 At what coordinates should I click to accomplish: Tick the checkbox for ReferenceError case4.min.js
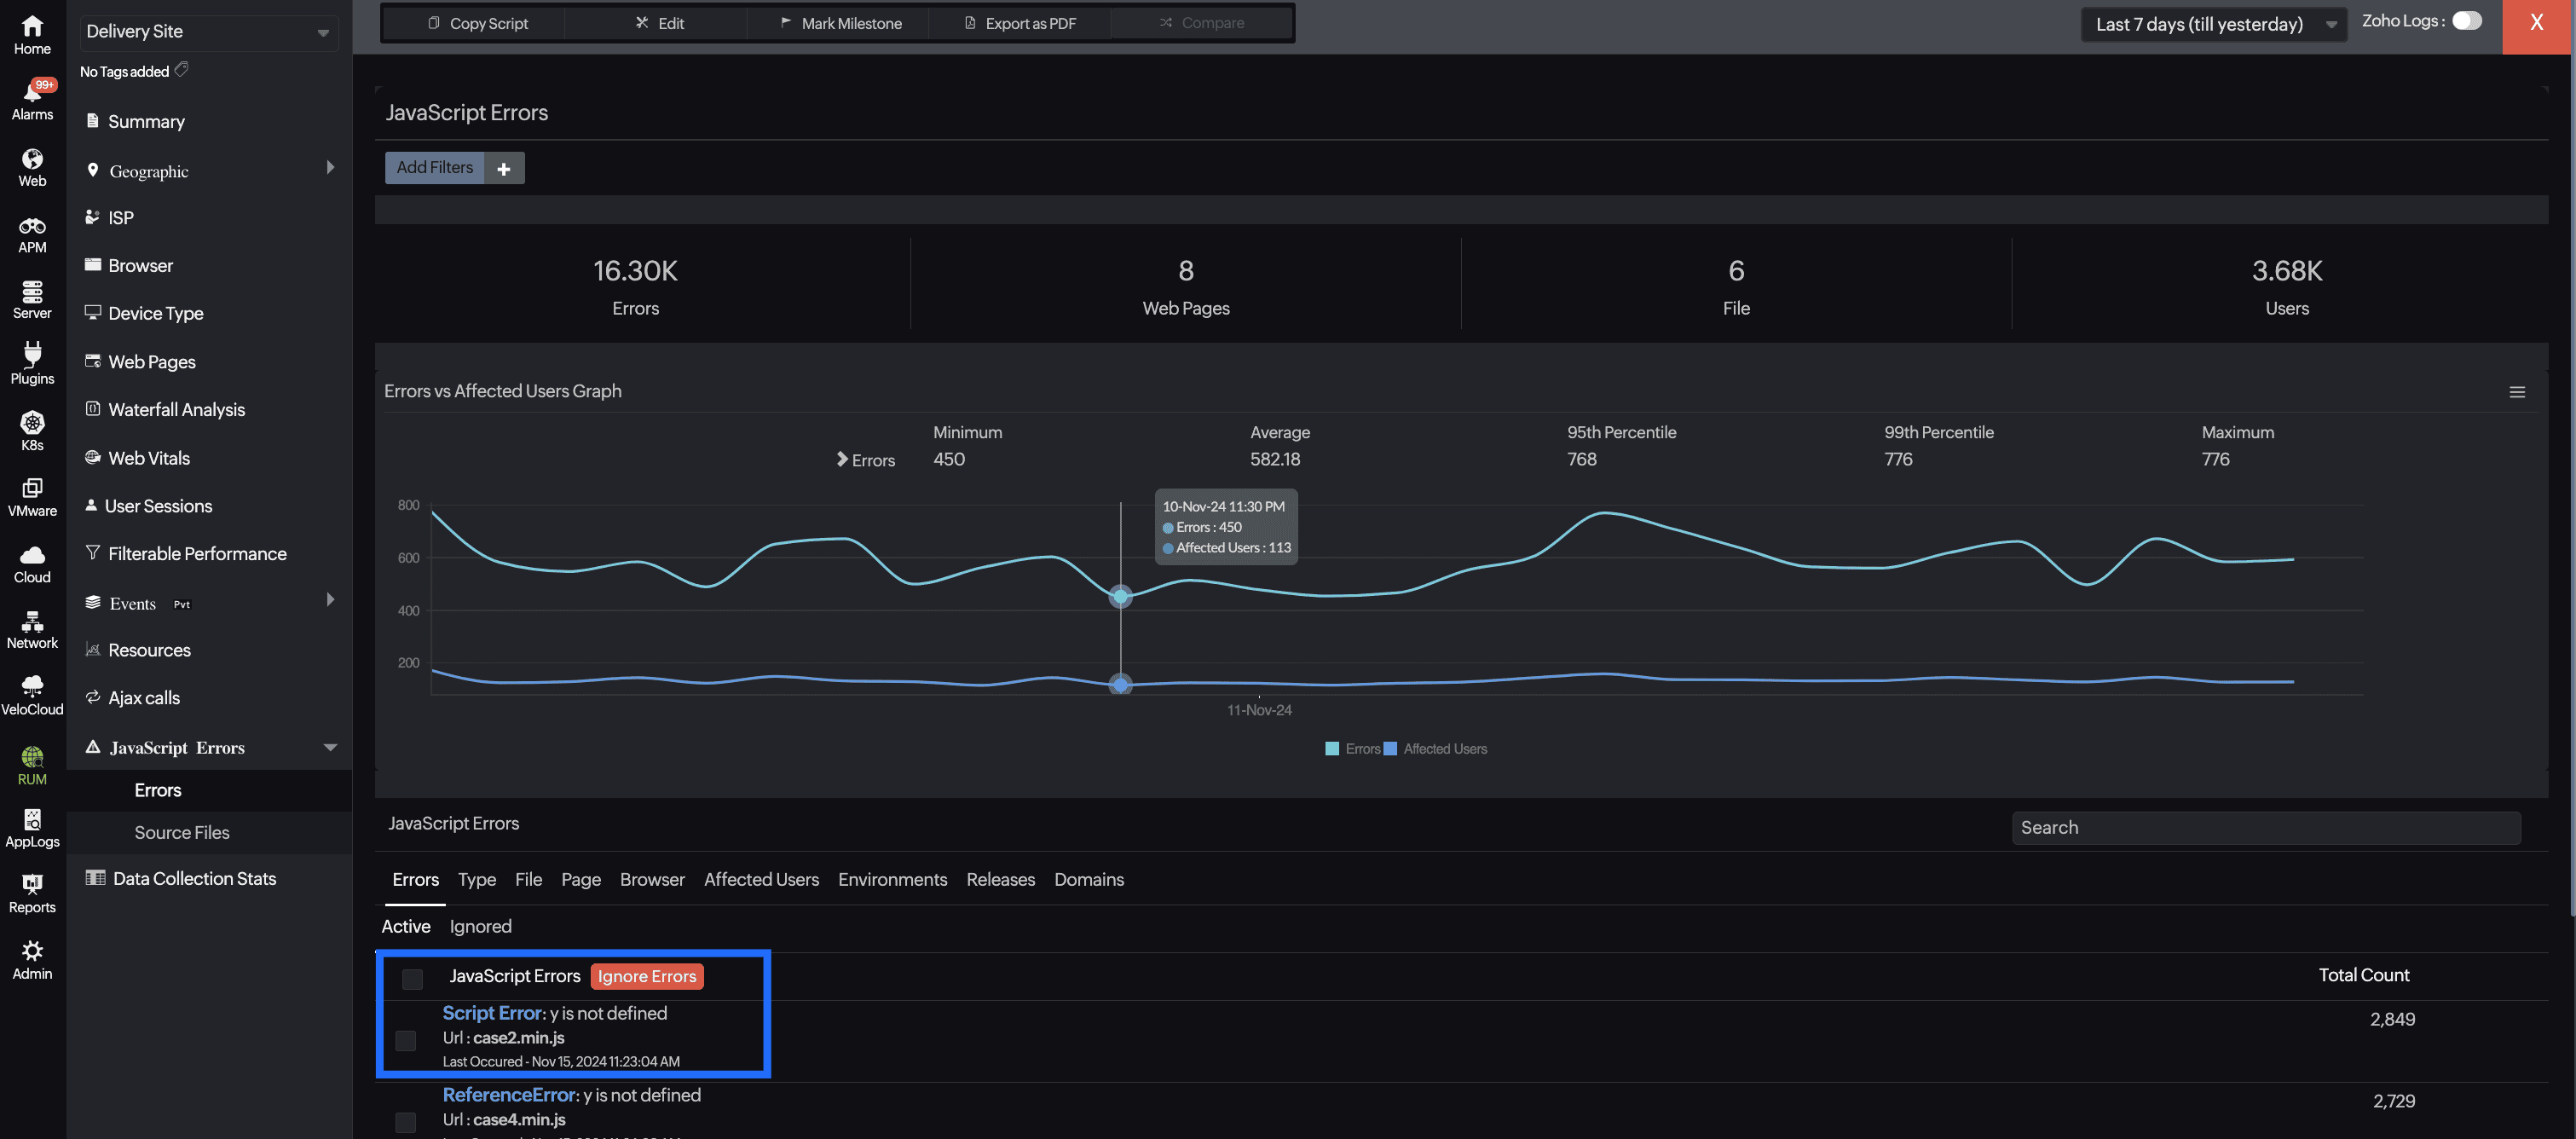pos(406,1122)
